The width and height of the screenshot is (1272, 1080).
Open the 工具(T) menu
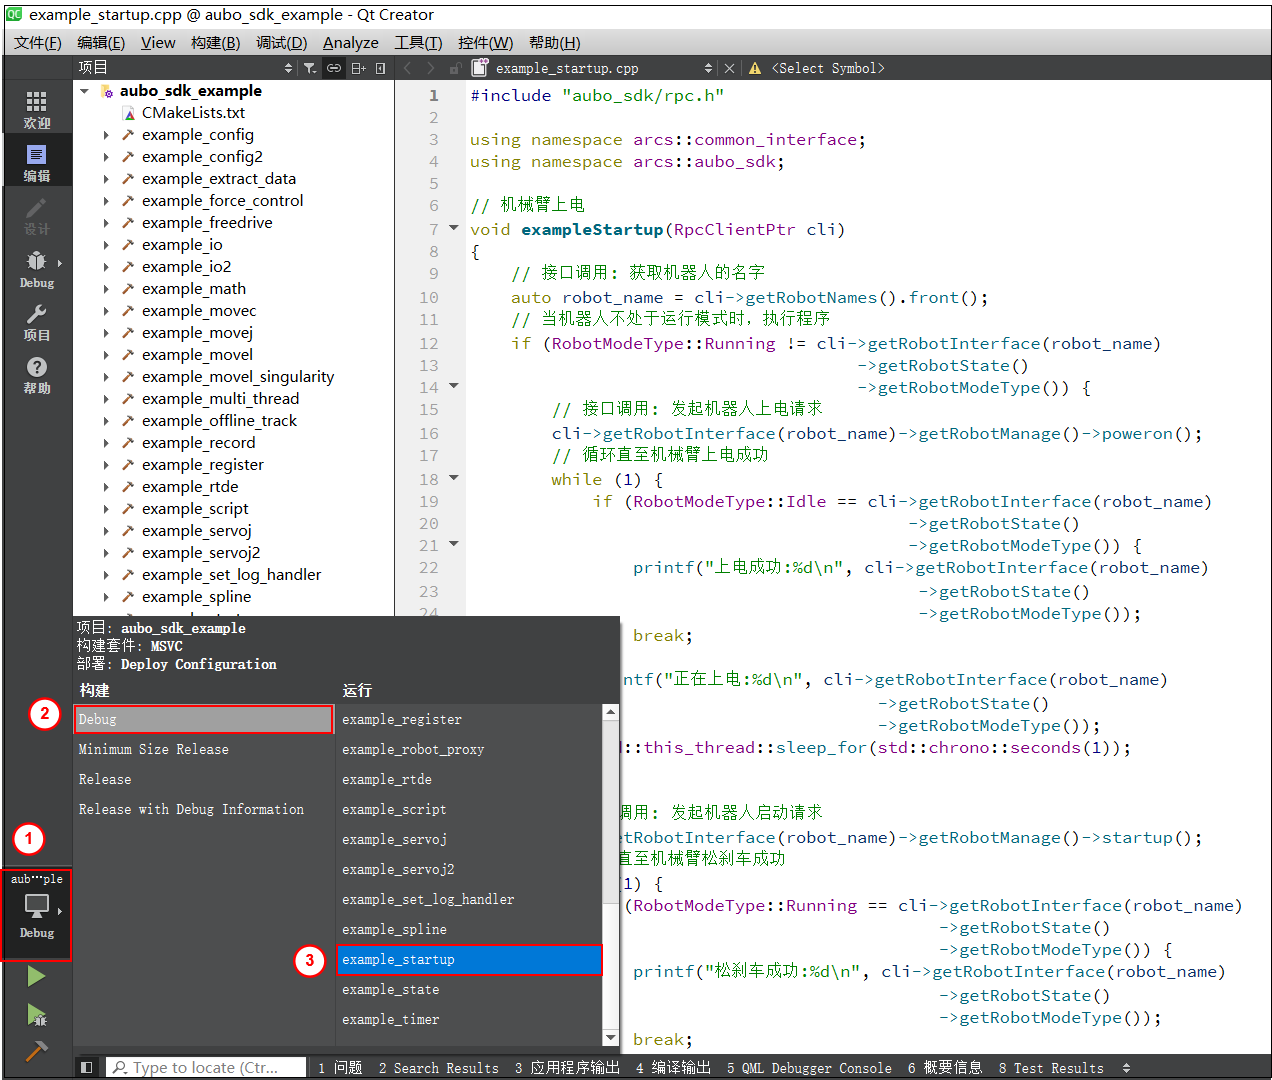coord(418,42)
